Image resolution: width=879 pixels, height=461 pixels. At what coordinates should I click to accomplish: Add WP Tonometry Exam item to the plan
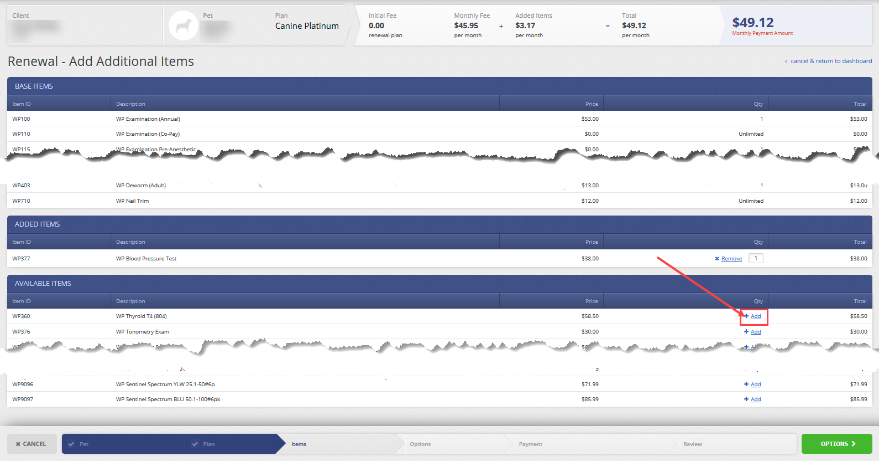[752, 332]
